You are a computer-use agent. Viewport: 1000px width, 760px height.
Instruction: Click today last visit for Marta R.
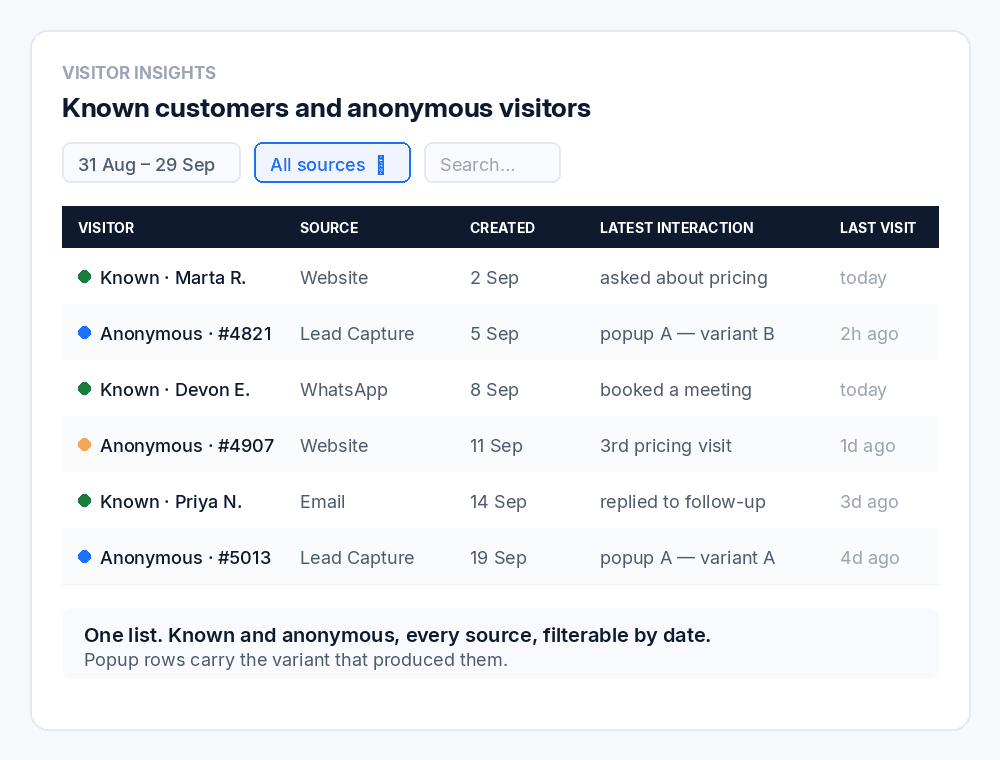(863, 278)
